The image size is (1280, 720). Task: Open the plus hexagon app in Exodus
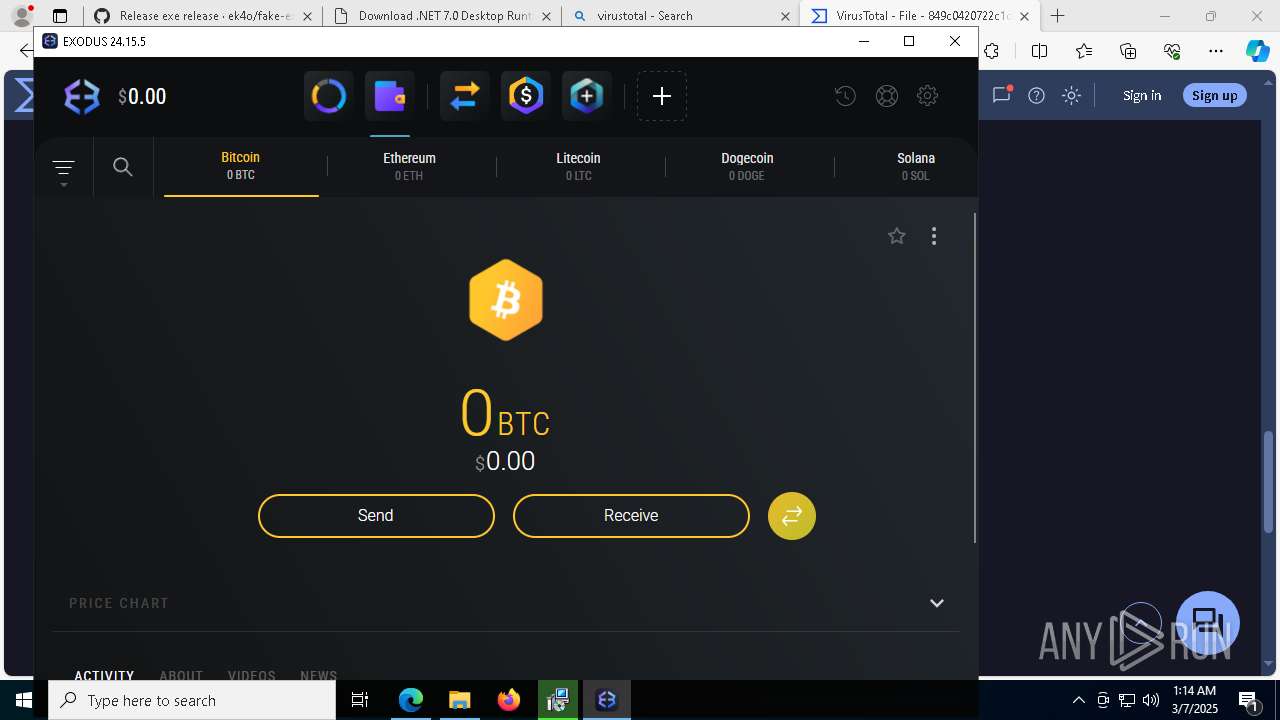click(x=587, y=96)
